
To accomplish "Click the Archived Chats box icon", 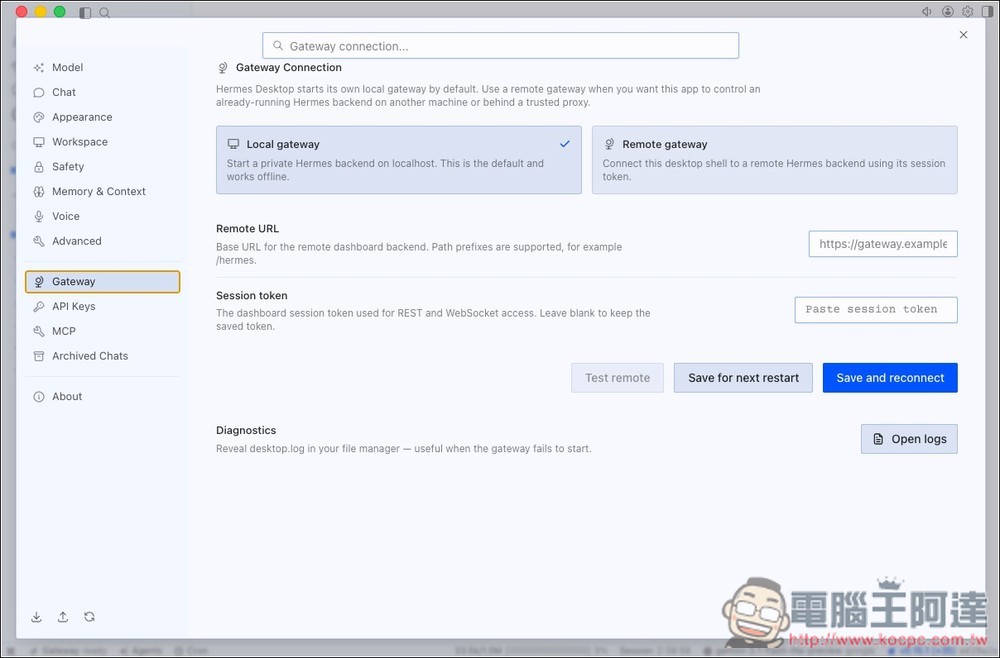I will click(39, 356).
